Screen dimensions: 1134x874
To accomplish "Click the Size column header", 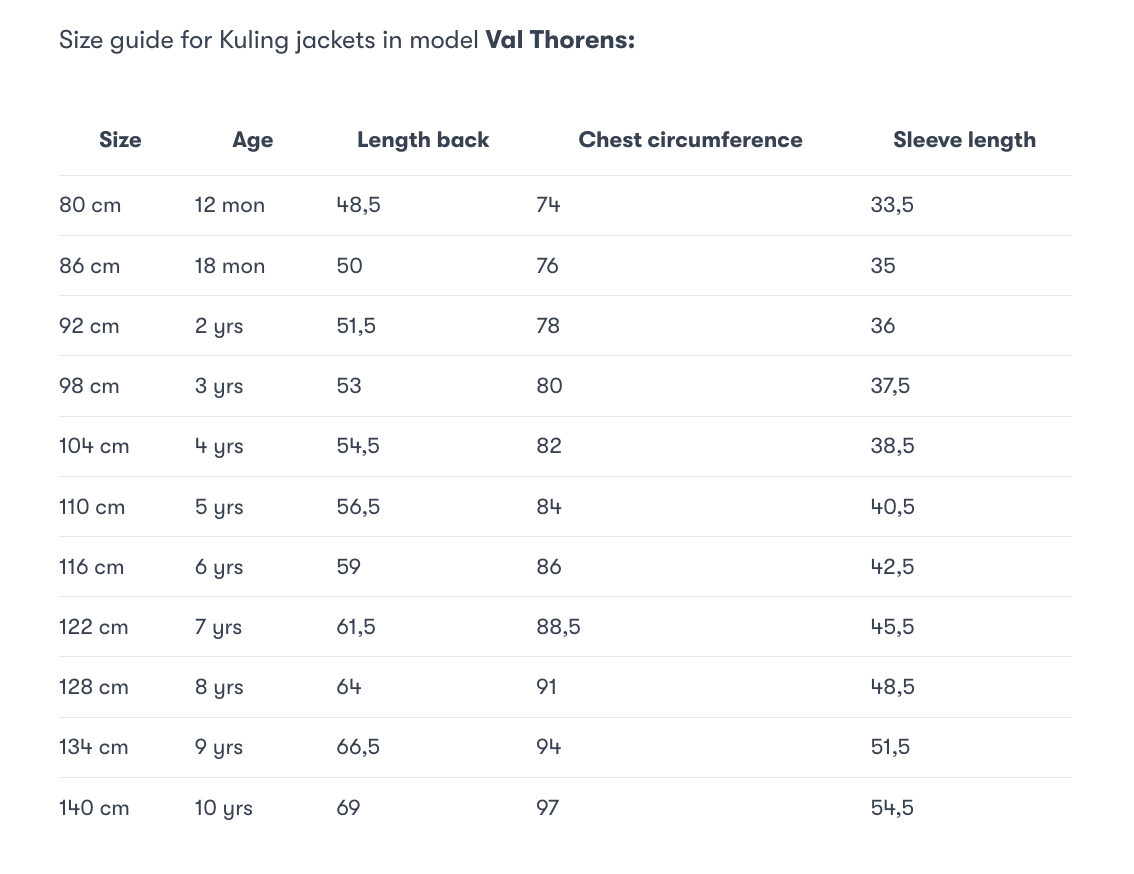I will point(120,140).
